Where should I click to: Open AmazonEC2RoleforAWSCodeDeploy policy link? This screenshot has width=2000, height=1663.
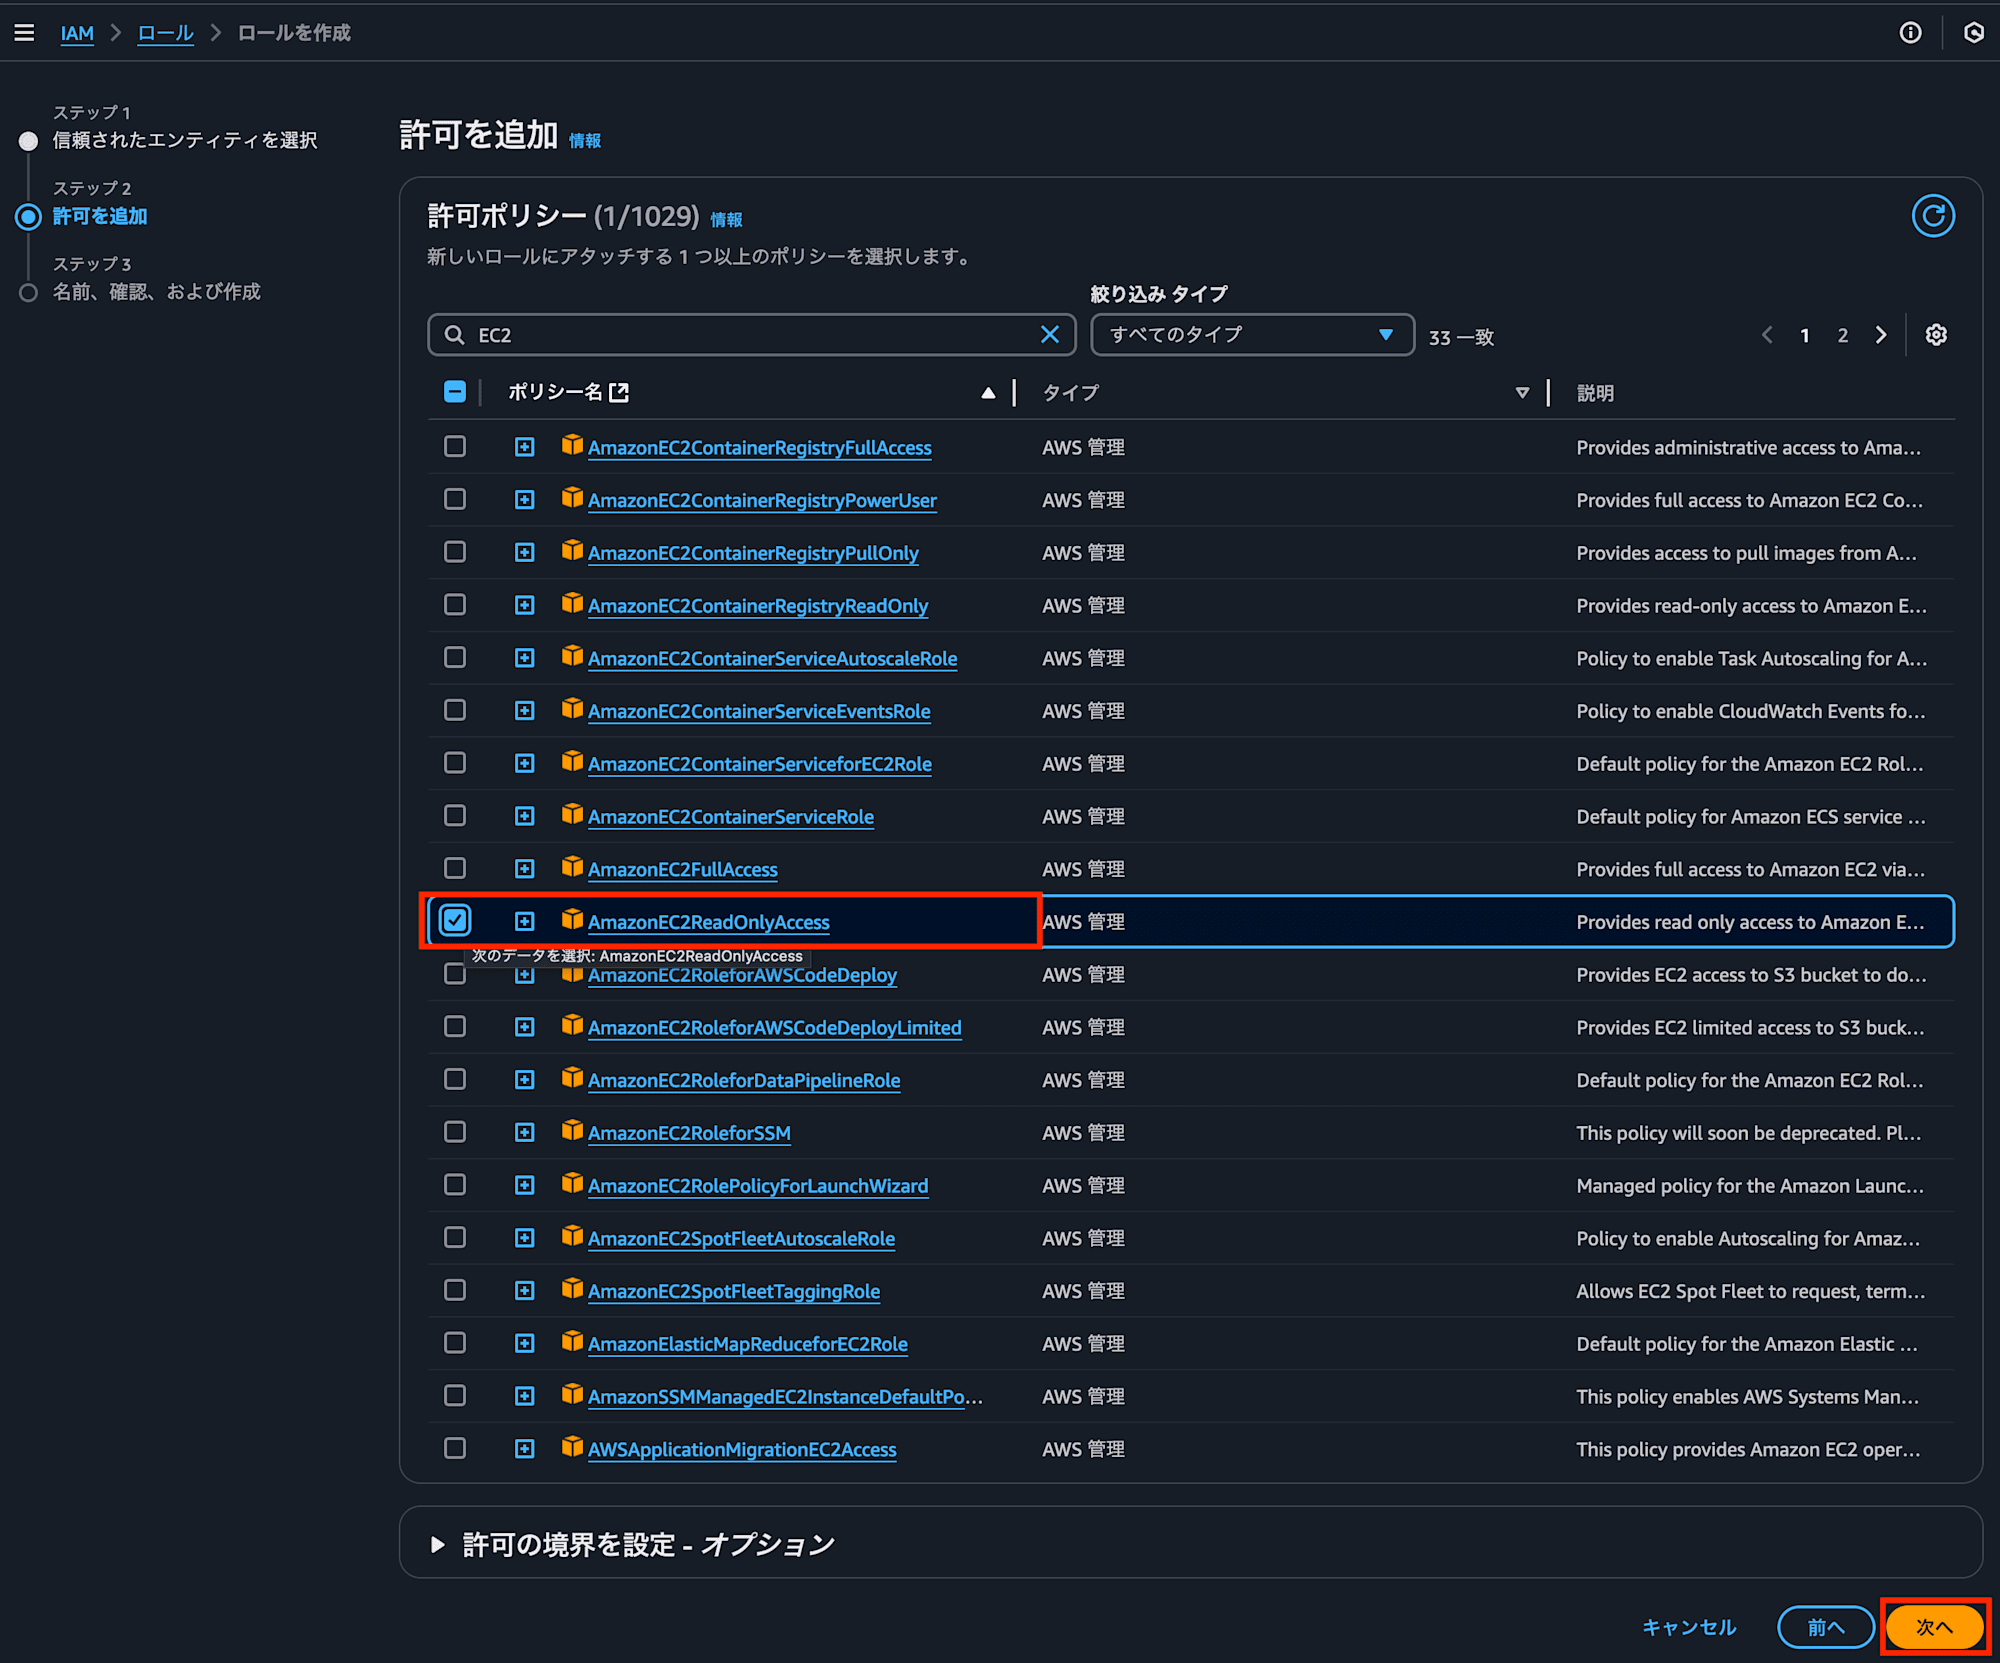[x=742, y=975]
